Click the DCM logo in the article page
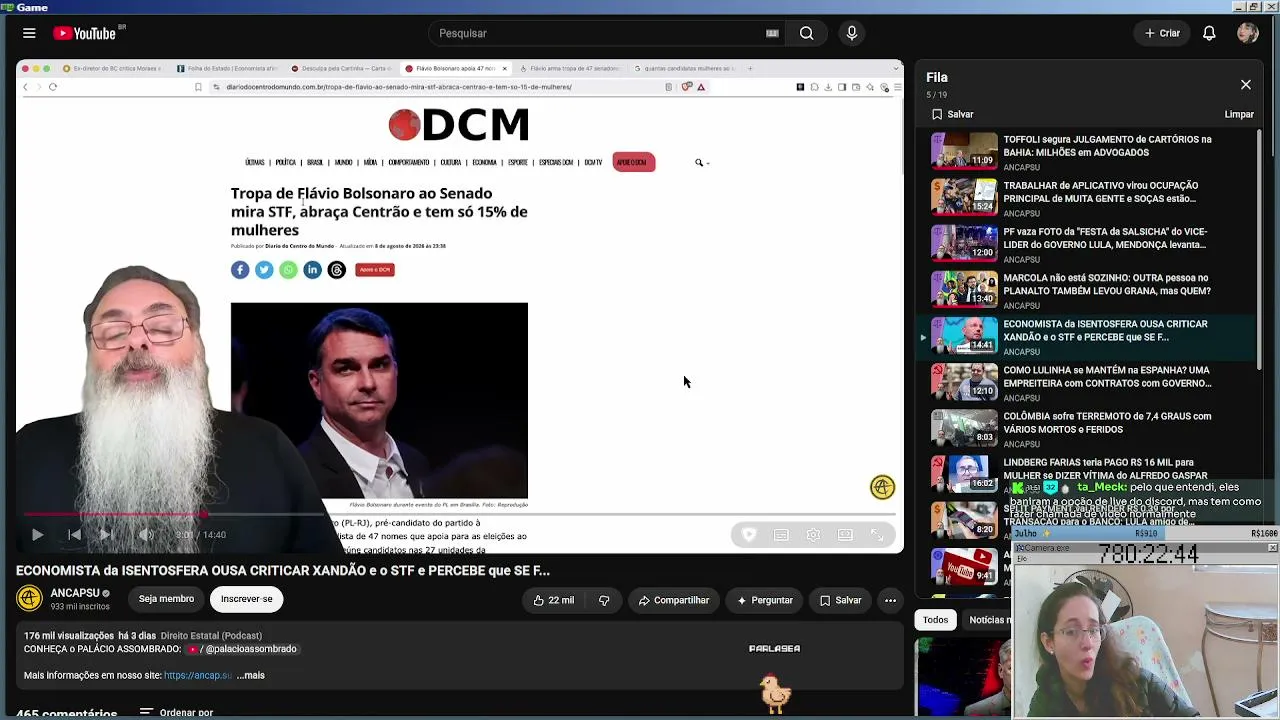 pos(459,125)
